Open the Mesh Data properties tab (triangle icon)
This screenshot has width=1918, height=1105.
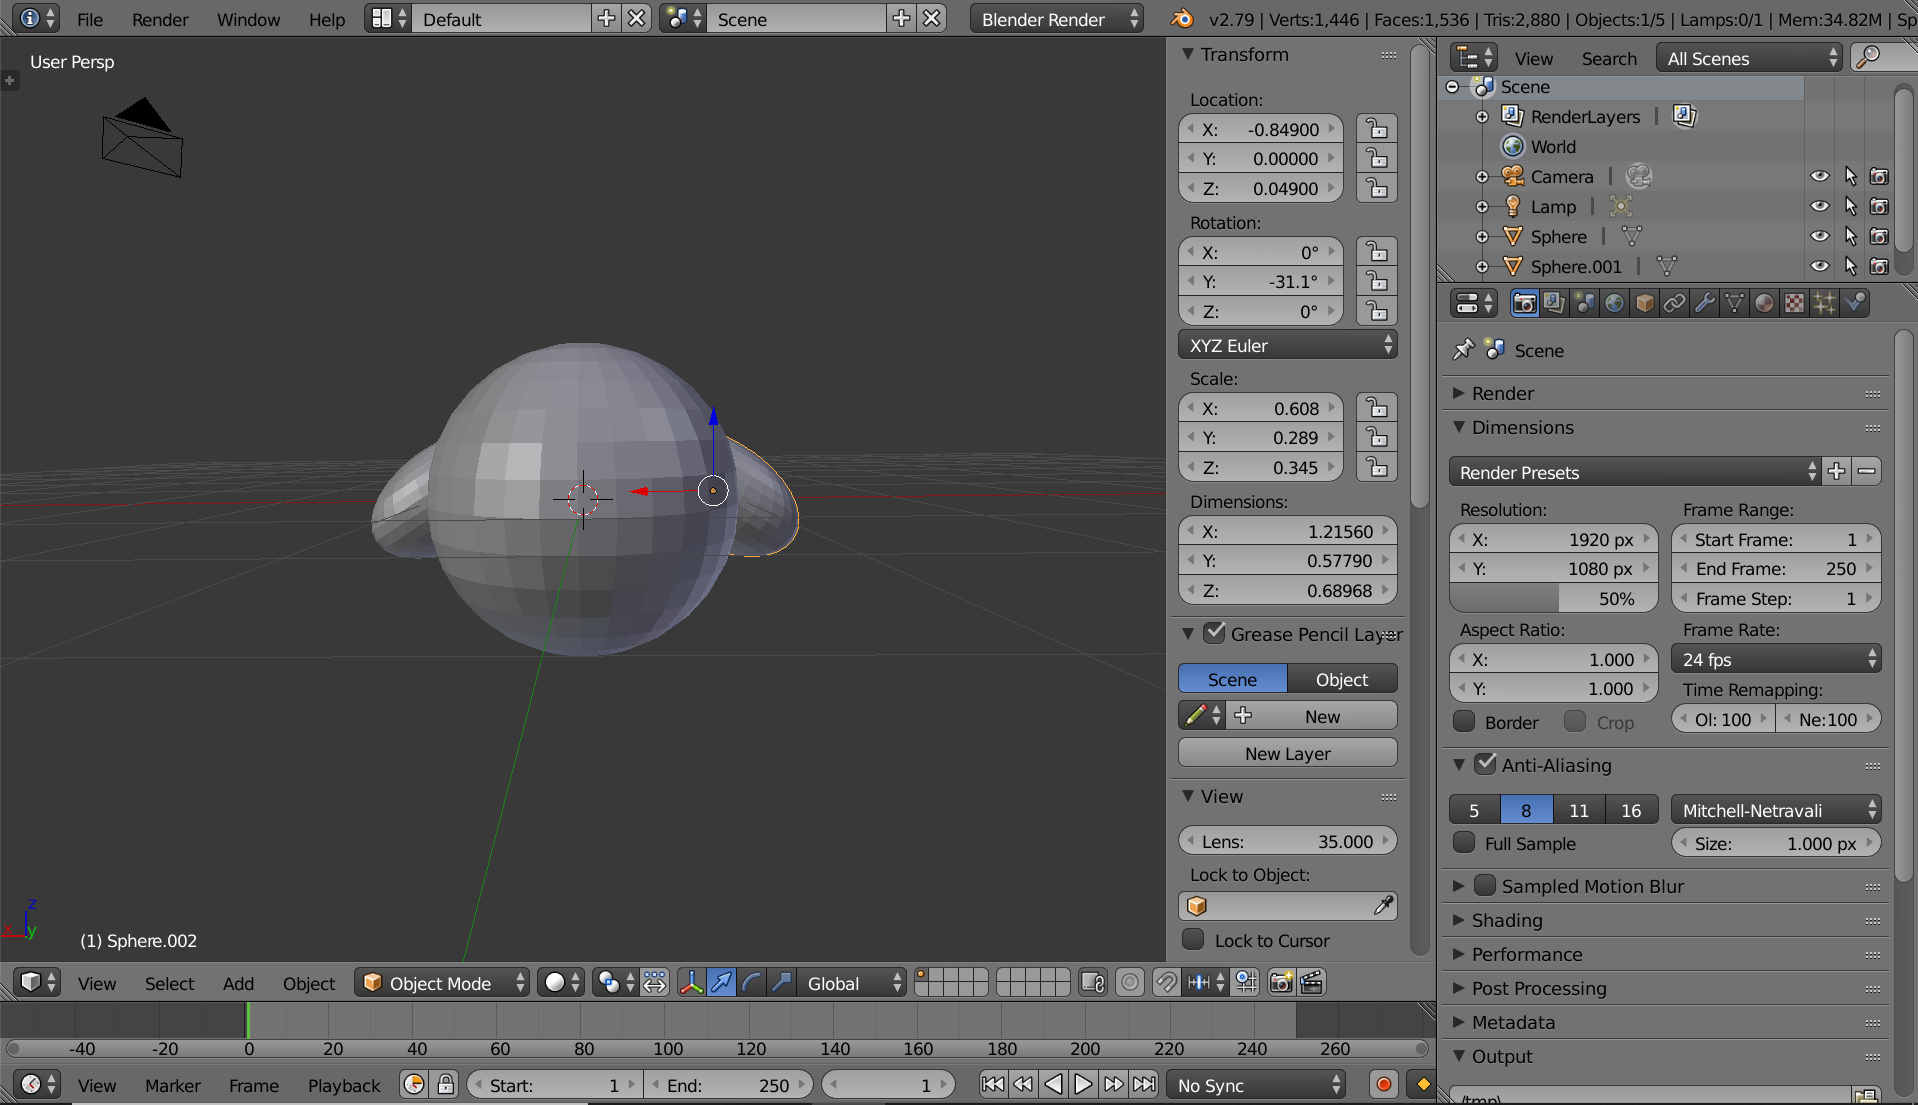tap(1734, 303)
